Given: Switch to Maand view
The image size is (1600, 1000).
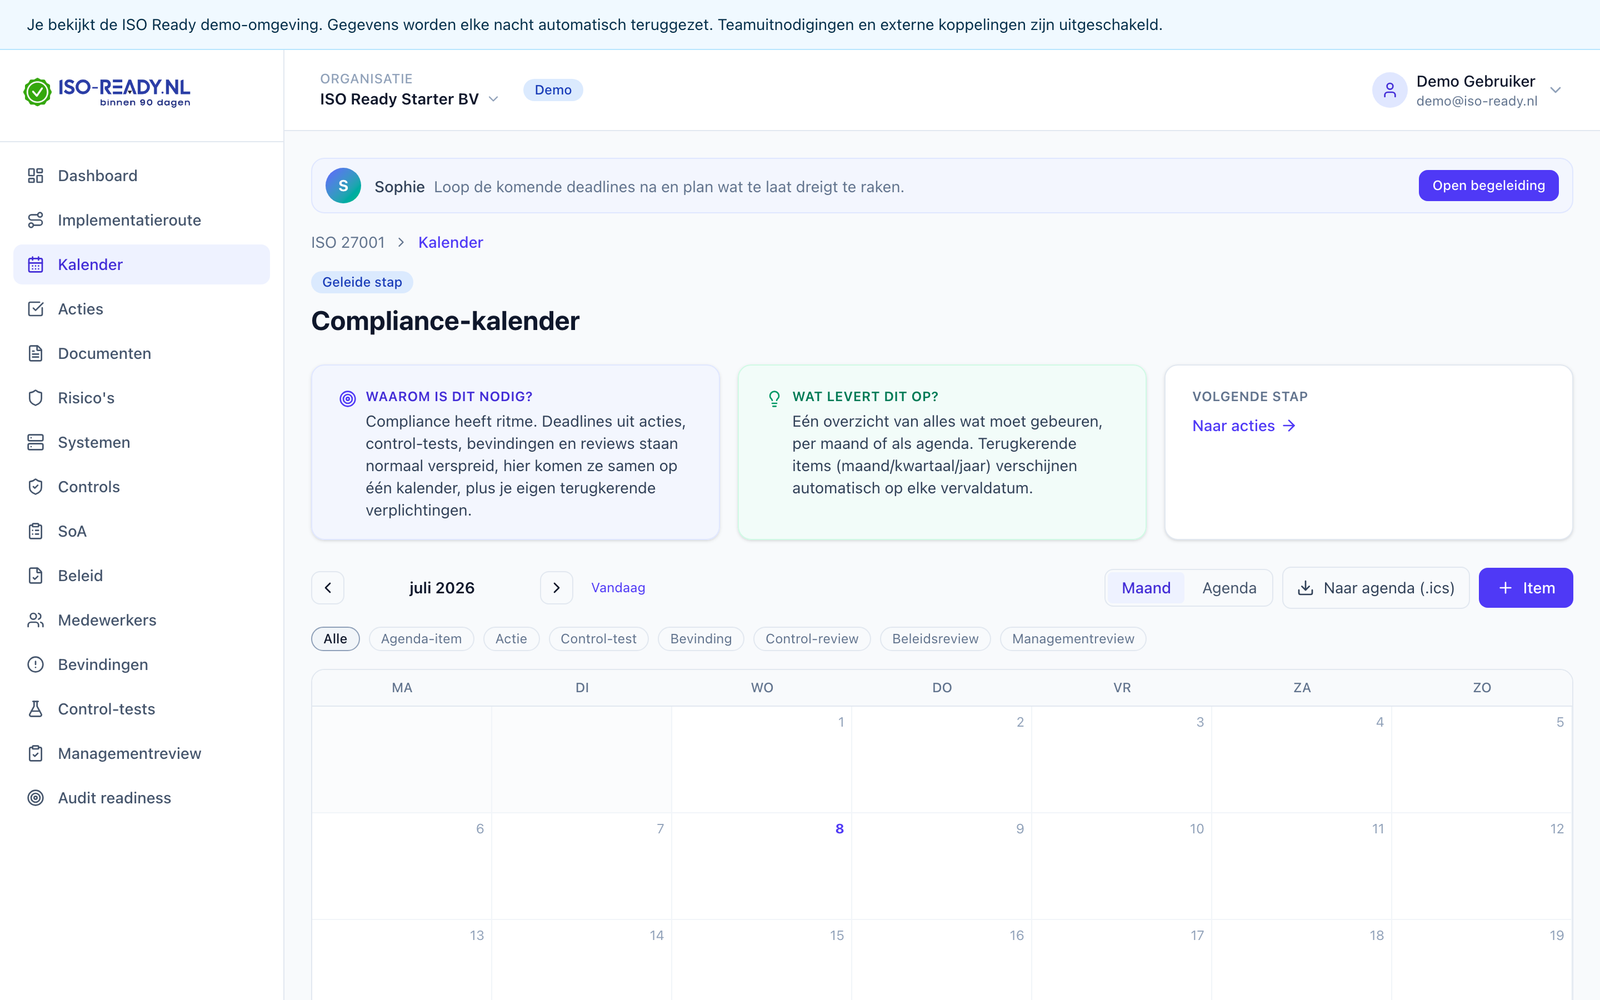Looking at the screenshot, I should click(x=1146, y=588).
